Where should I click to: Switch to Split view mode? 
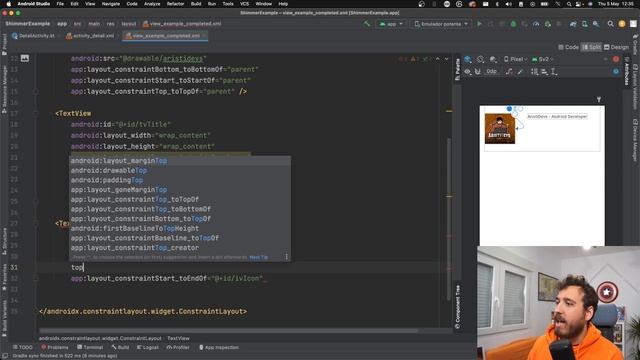click(x=591, y=47)
